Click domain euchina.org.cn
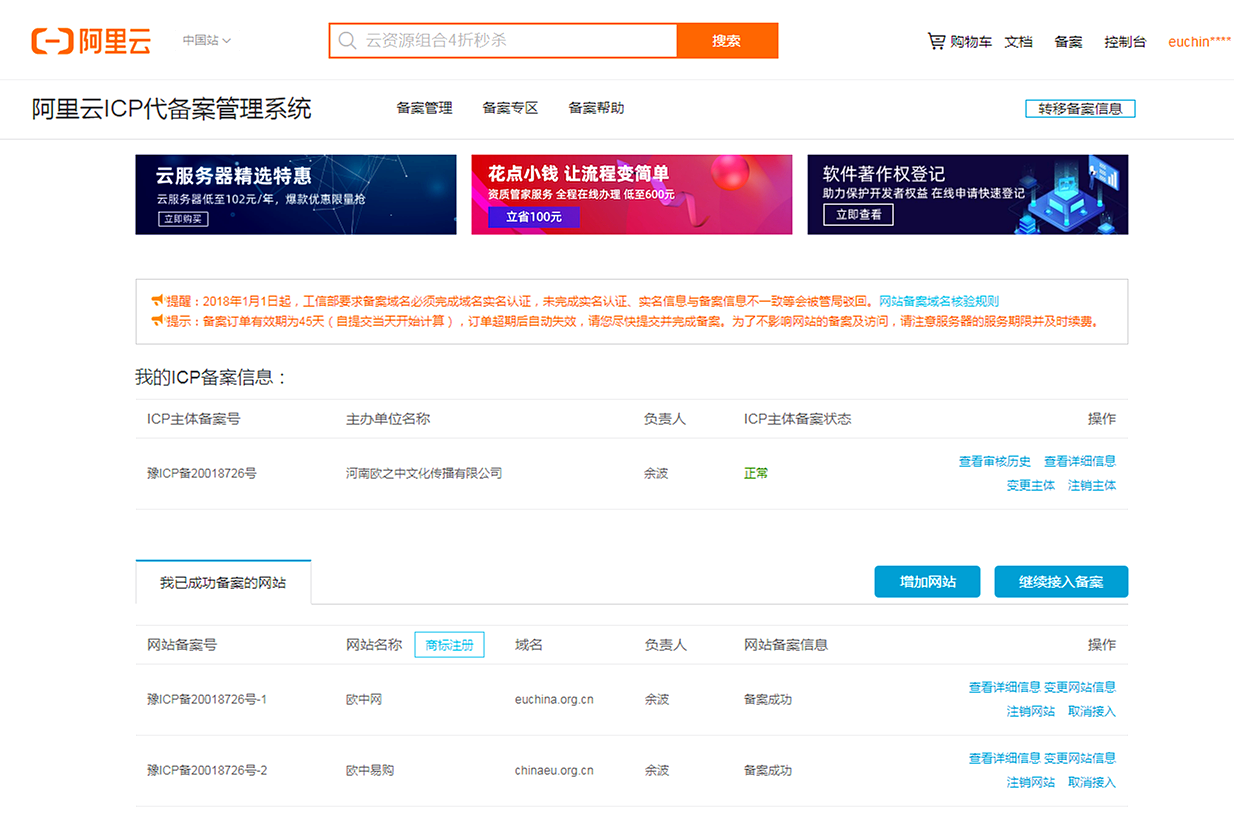 554,700
